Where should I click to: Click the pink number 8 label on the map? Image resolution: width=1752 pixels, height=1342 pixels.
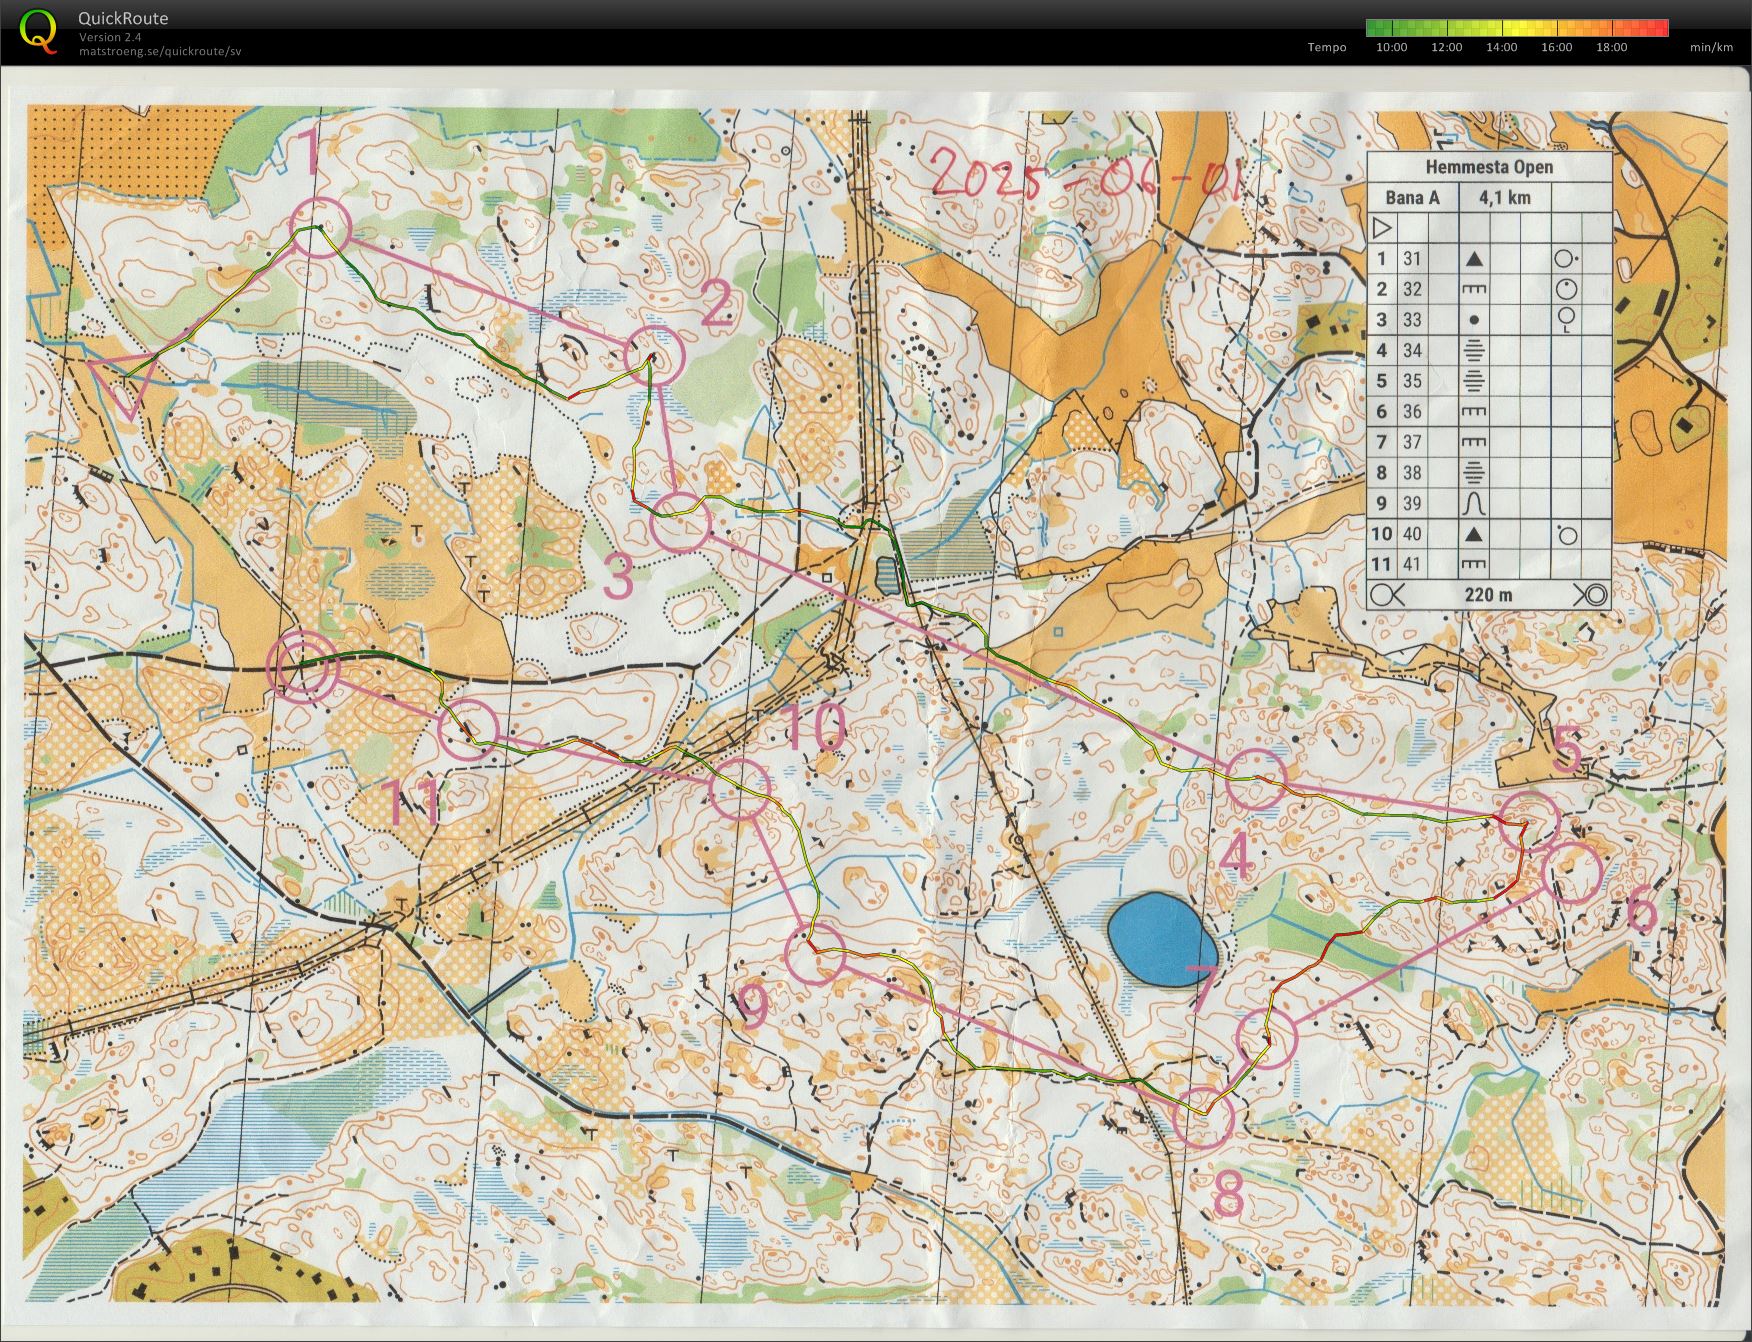coord(1227,1193)
